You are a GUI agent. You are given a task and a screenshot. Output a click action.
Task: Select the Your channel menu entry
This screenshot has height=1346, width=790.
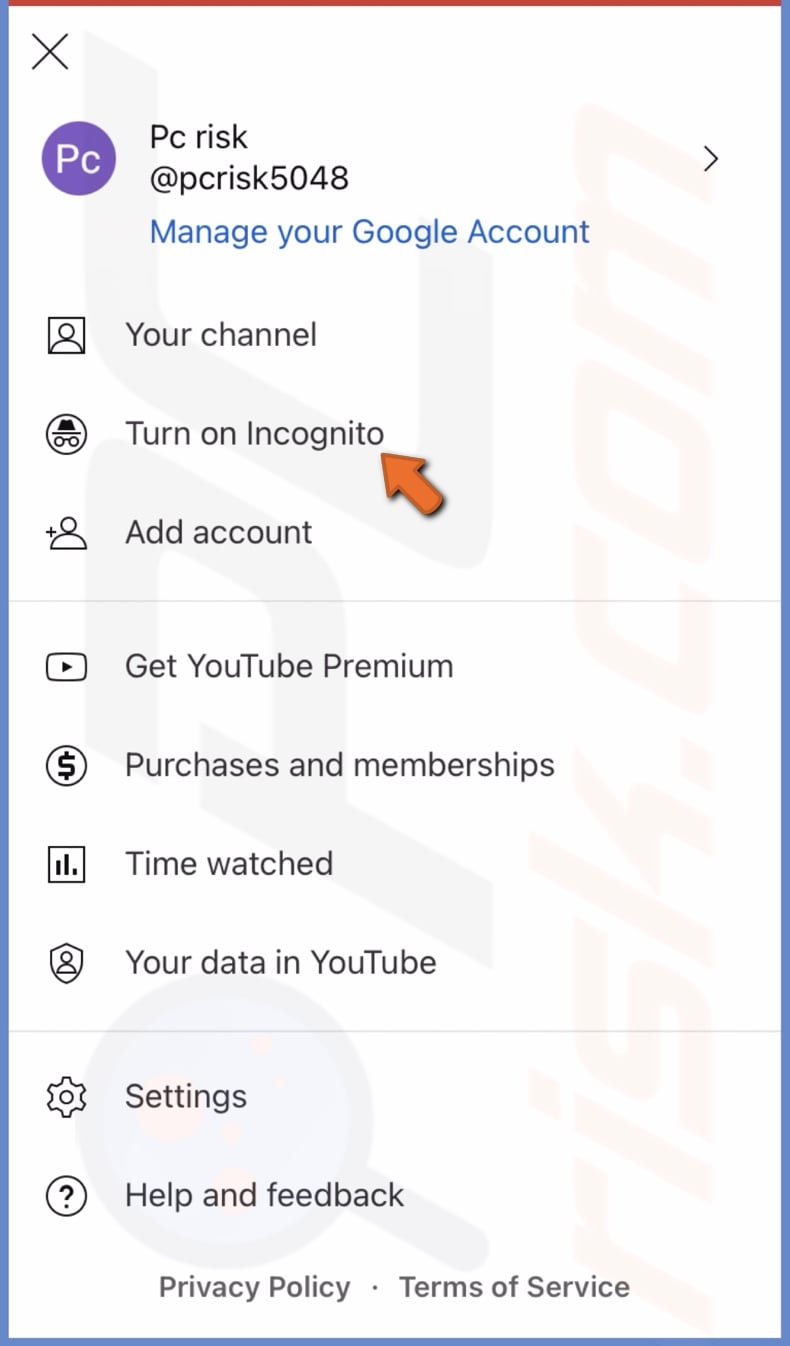[221, 335]
